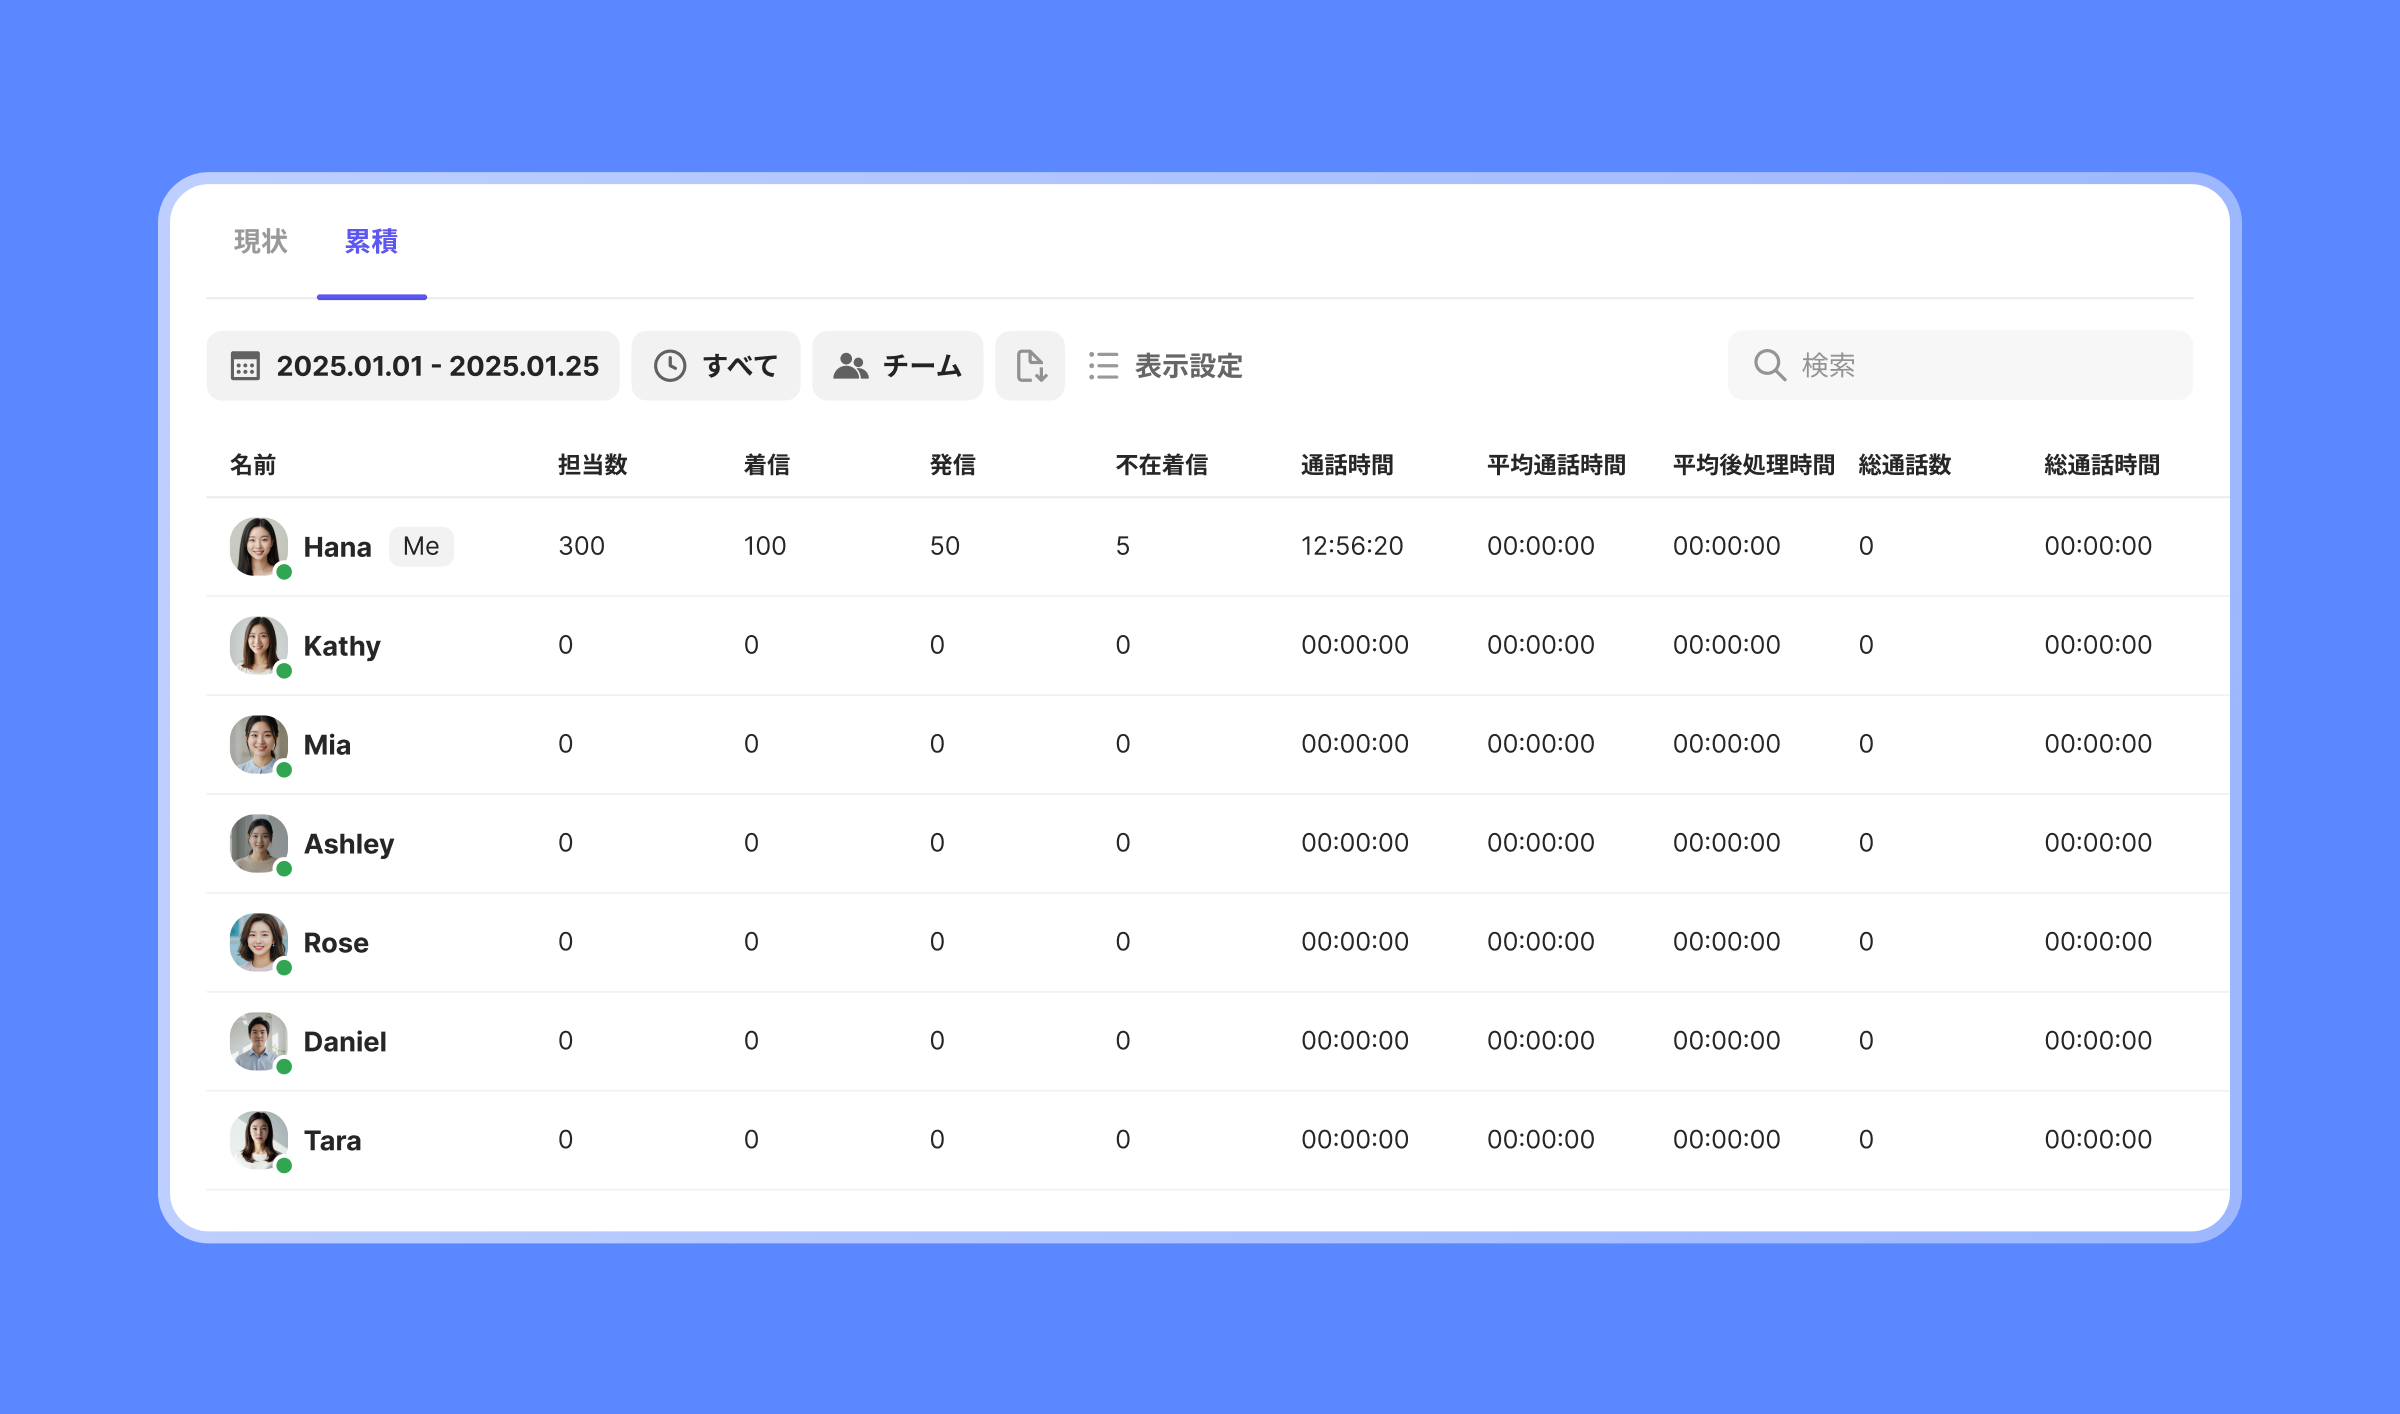Click the file export download icon
The width and height of the screenshot is (2400, 1414).
(x=1030, y=366)
